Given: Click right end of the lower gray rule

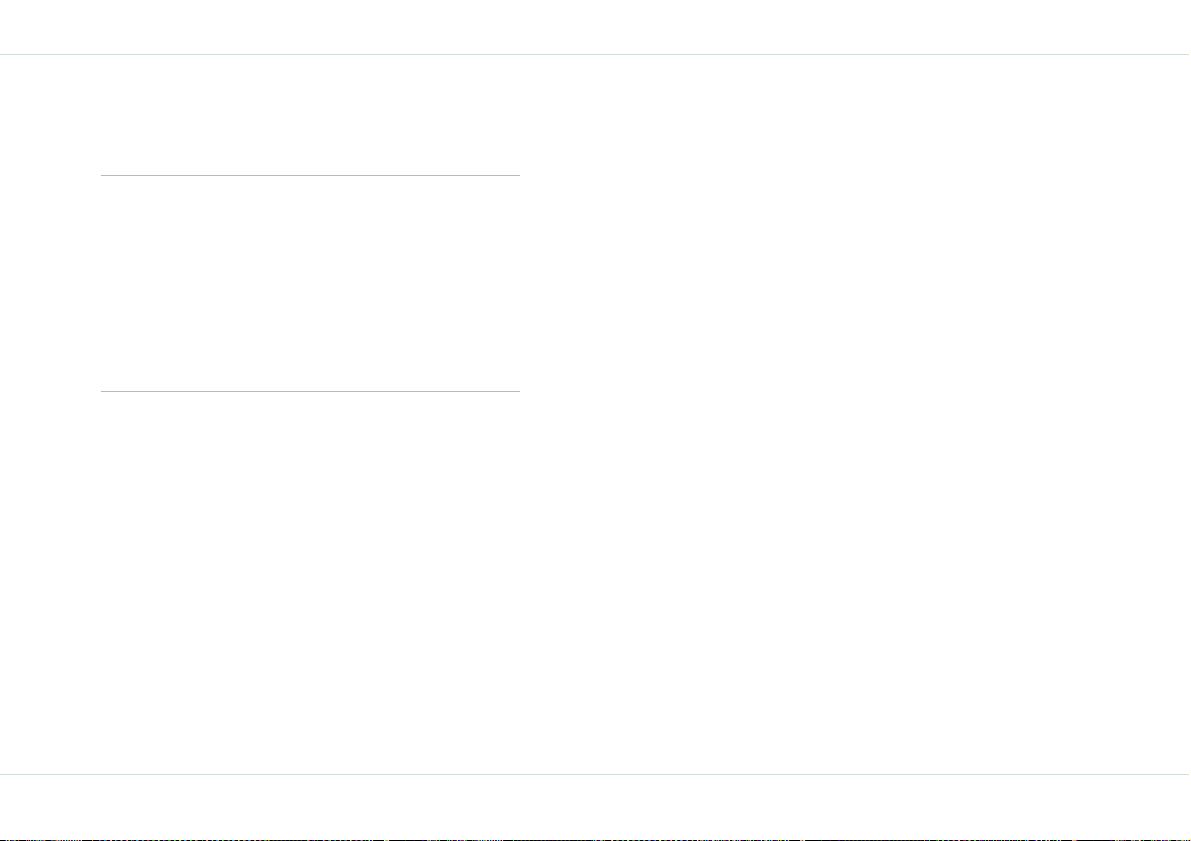Looking at the screenshot, I should tap(517, 392).
